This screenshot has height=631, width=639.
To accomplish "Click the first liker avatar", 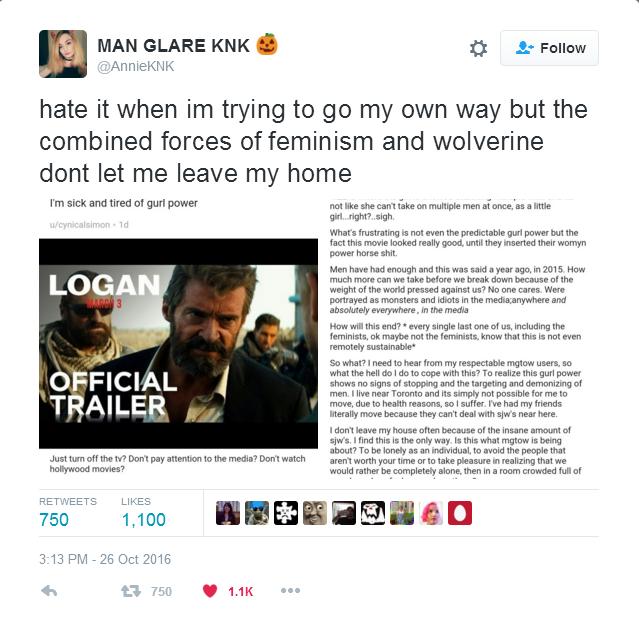I will click(228, 513).
